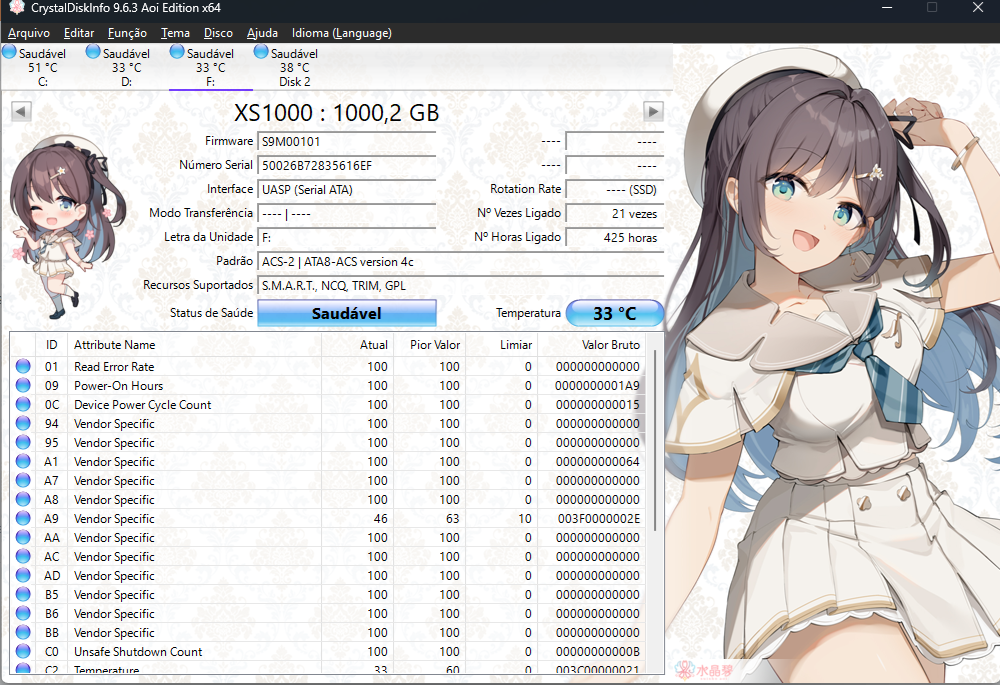Click status orb for attribute B5
Image resolution: width=1000 pixels, height=685 pixels.
click(23, 594)
